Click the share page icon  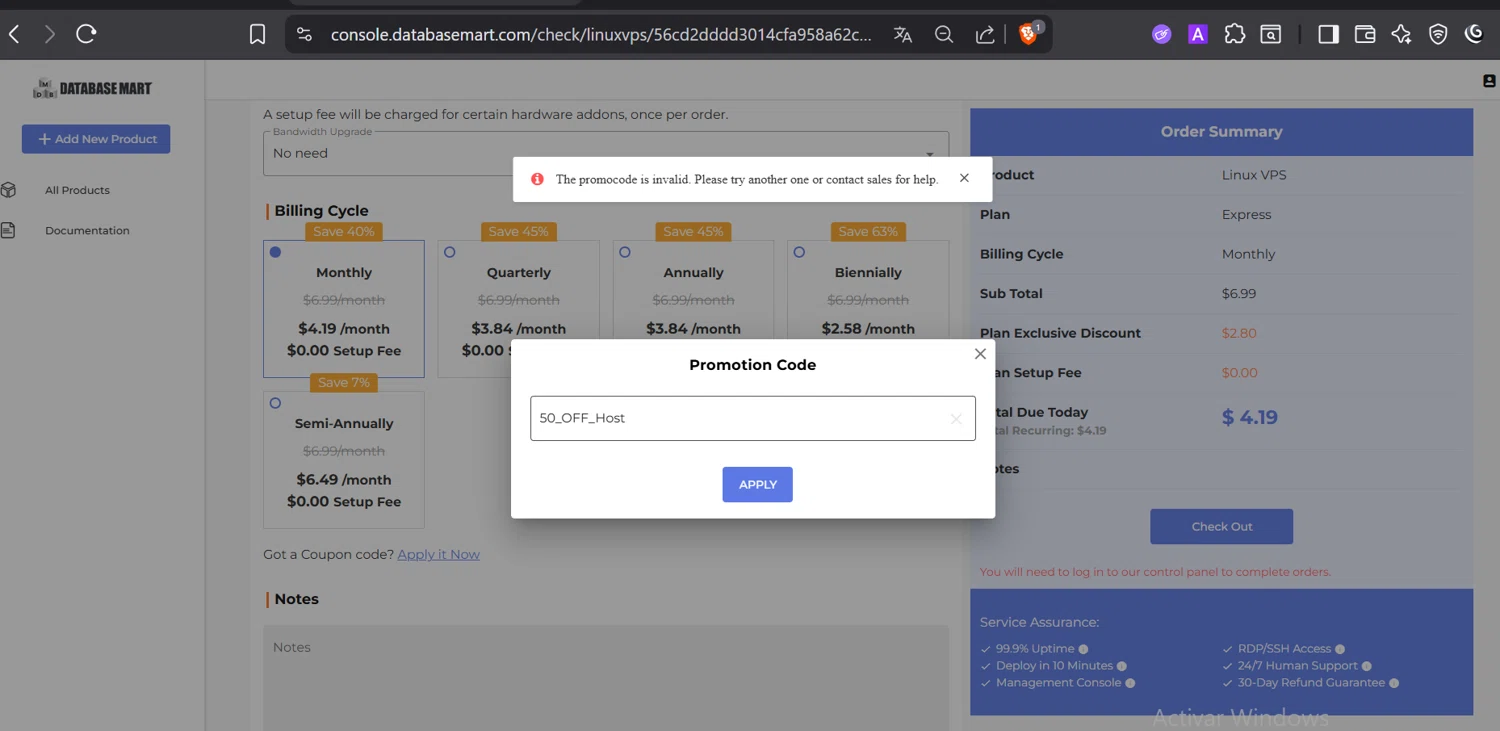(985, 34)
